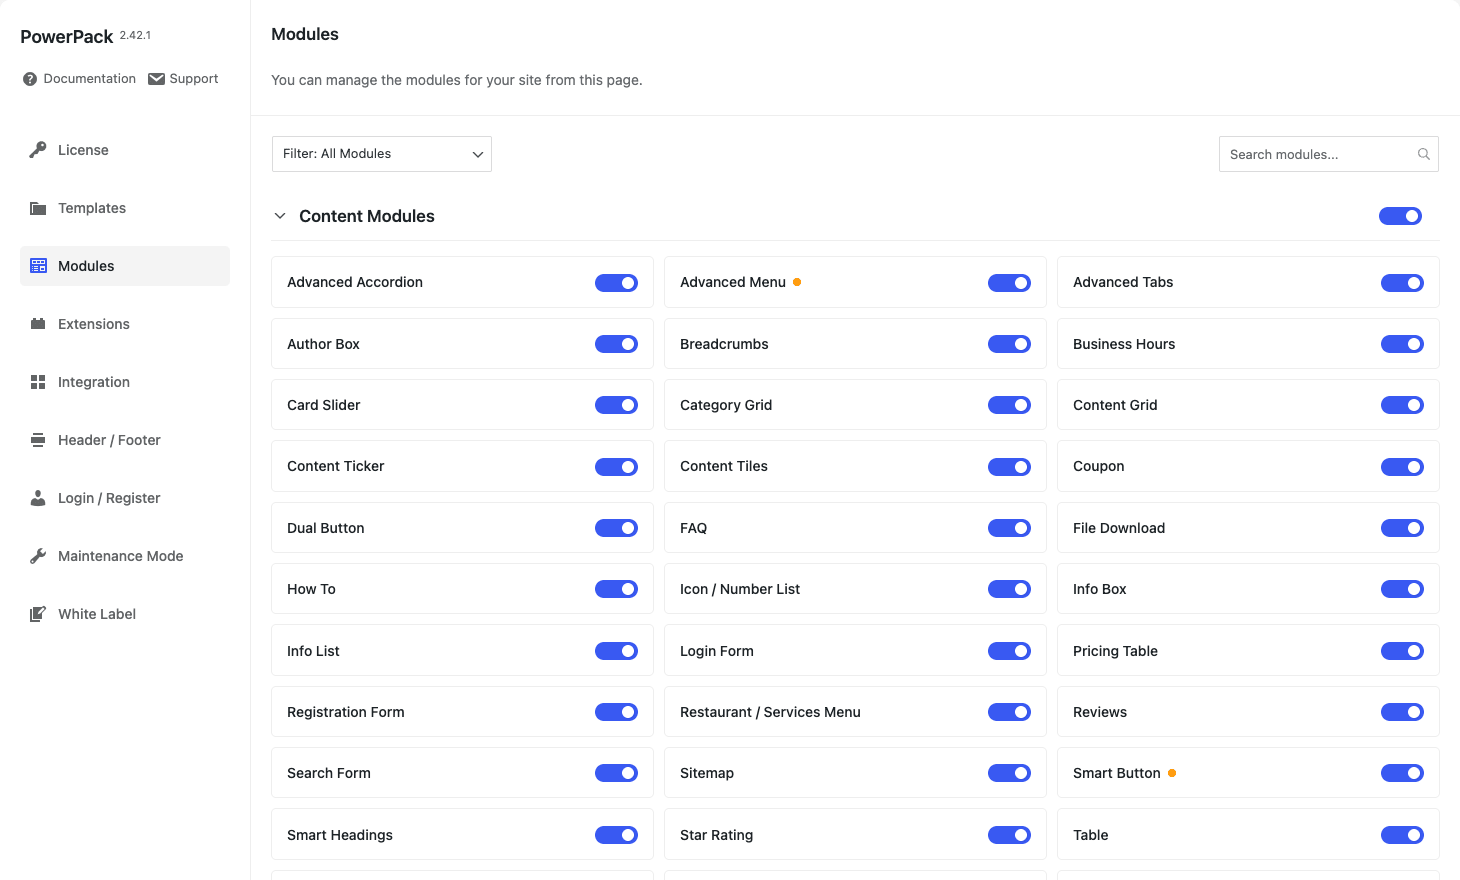
Task: Switch off the How To module
Action: (x=616, y=589)
